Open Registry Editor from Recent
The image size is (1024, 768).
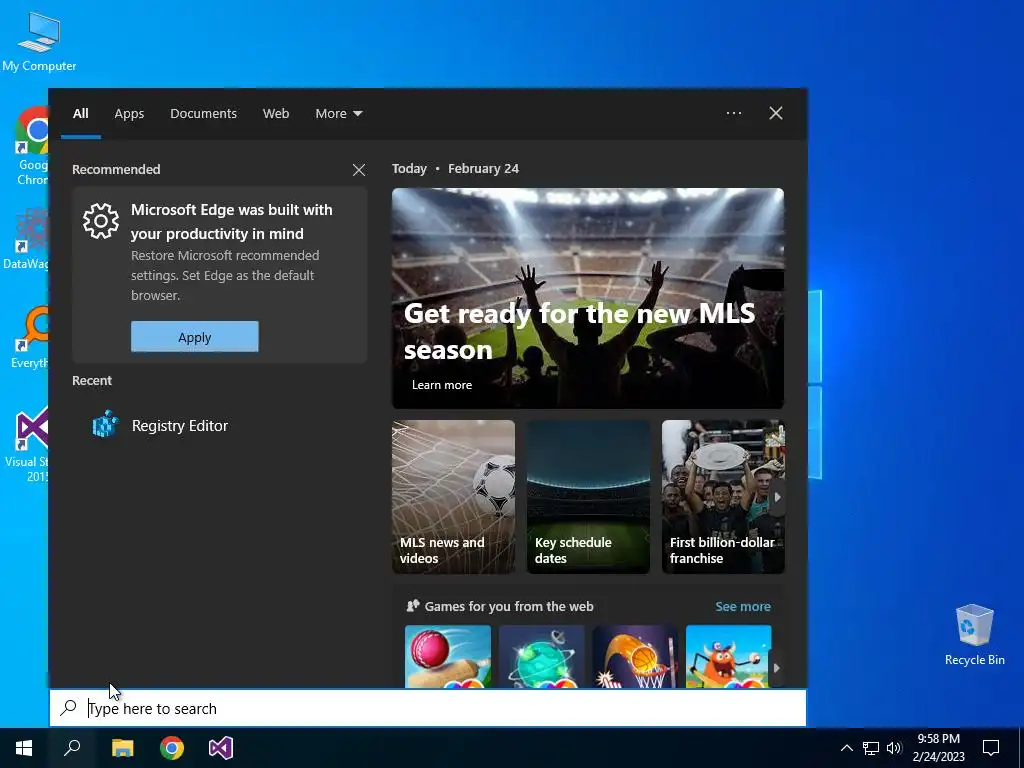click(x=217, y=426)
